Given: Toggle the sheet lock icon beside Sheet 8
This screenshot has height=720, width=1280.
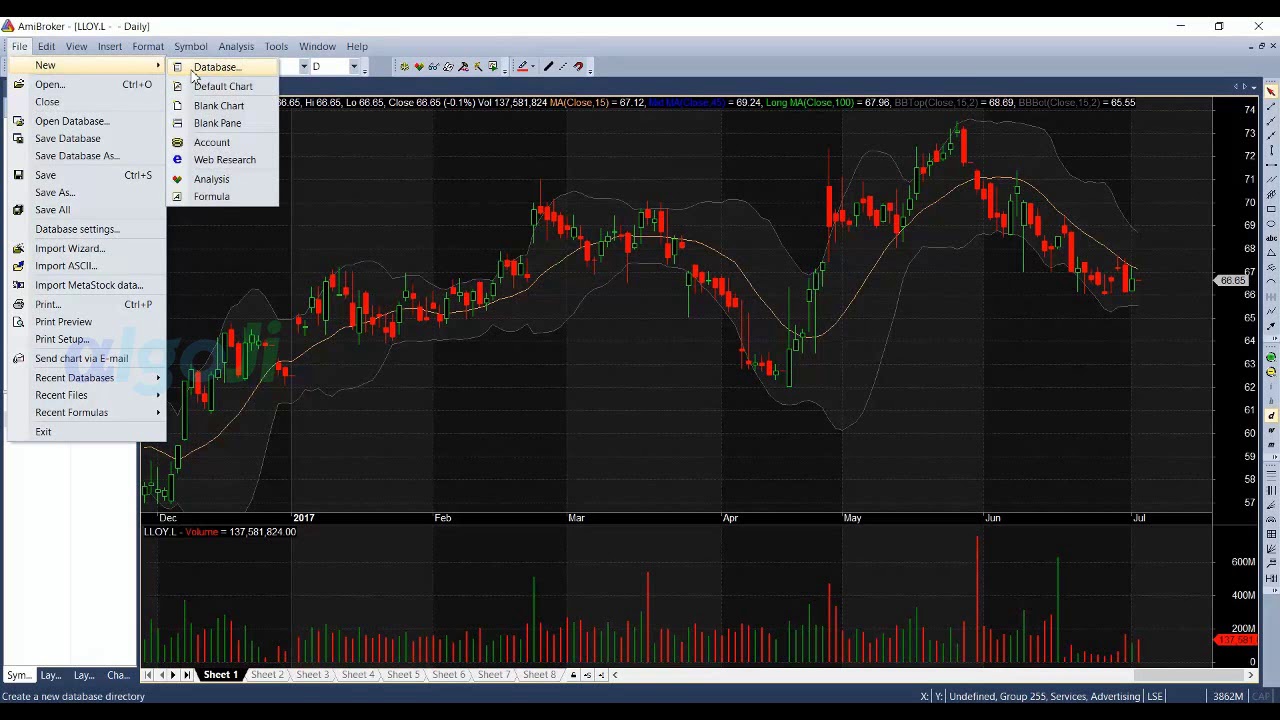Looking at the screenshot, I should click(573, 675).
